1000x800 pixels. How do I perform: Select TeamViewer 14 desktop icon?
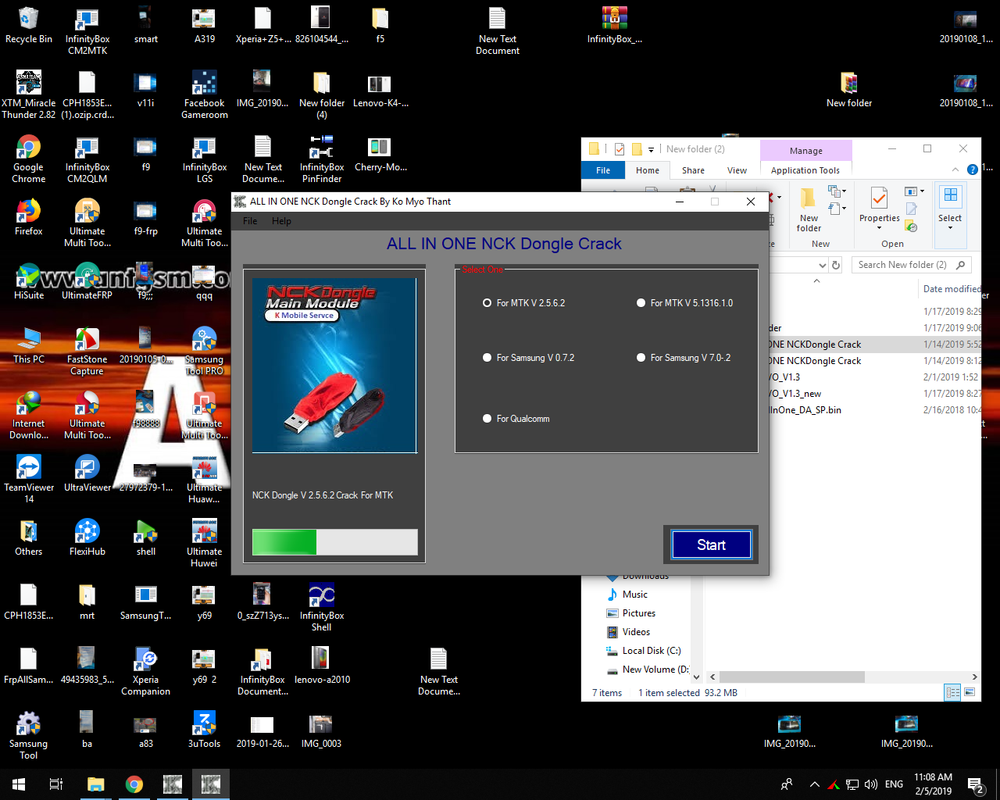tap(29, 479)
